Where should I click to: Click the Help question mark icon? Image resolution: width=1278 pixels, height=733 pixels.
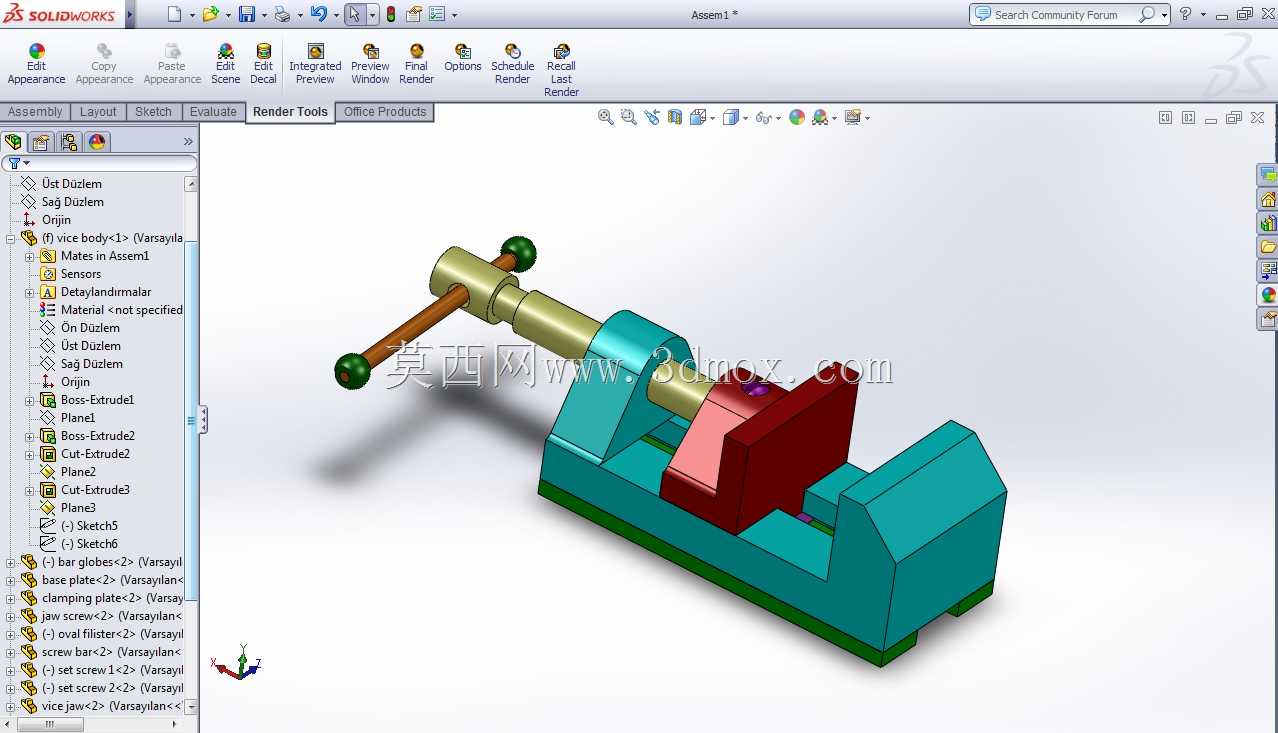1185,14
